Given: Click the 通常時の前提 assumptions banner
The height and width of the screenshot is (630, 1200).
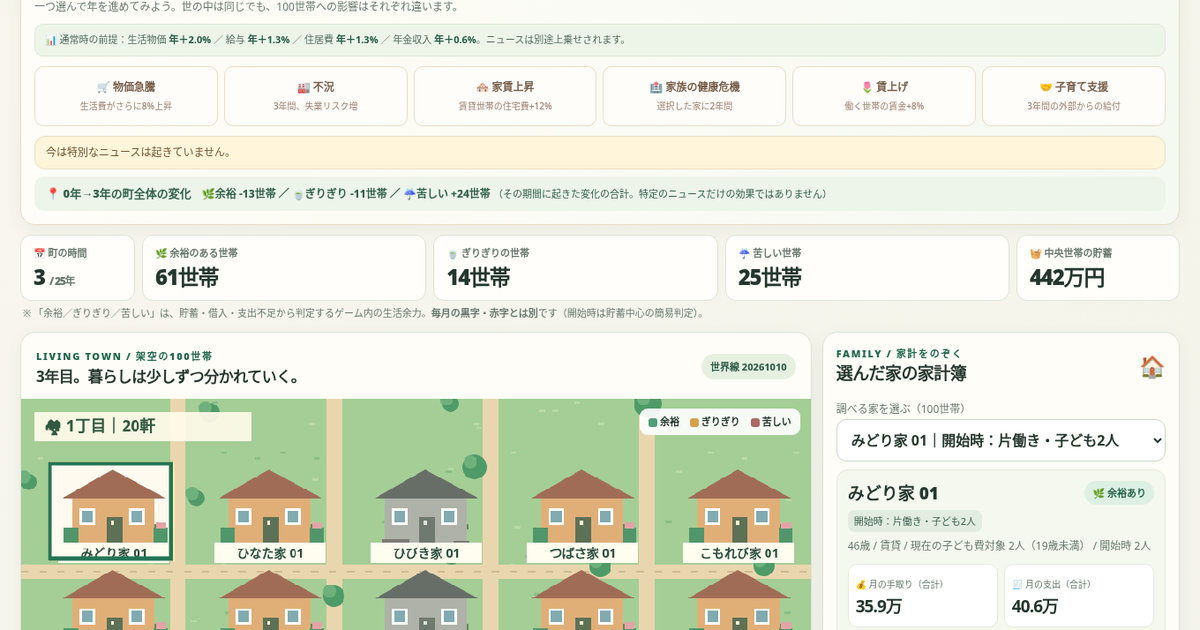Looking at the screenshot, I should pos(600,40).
